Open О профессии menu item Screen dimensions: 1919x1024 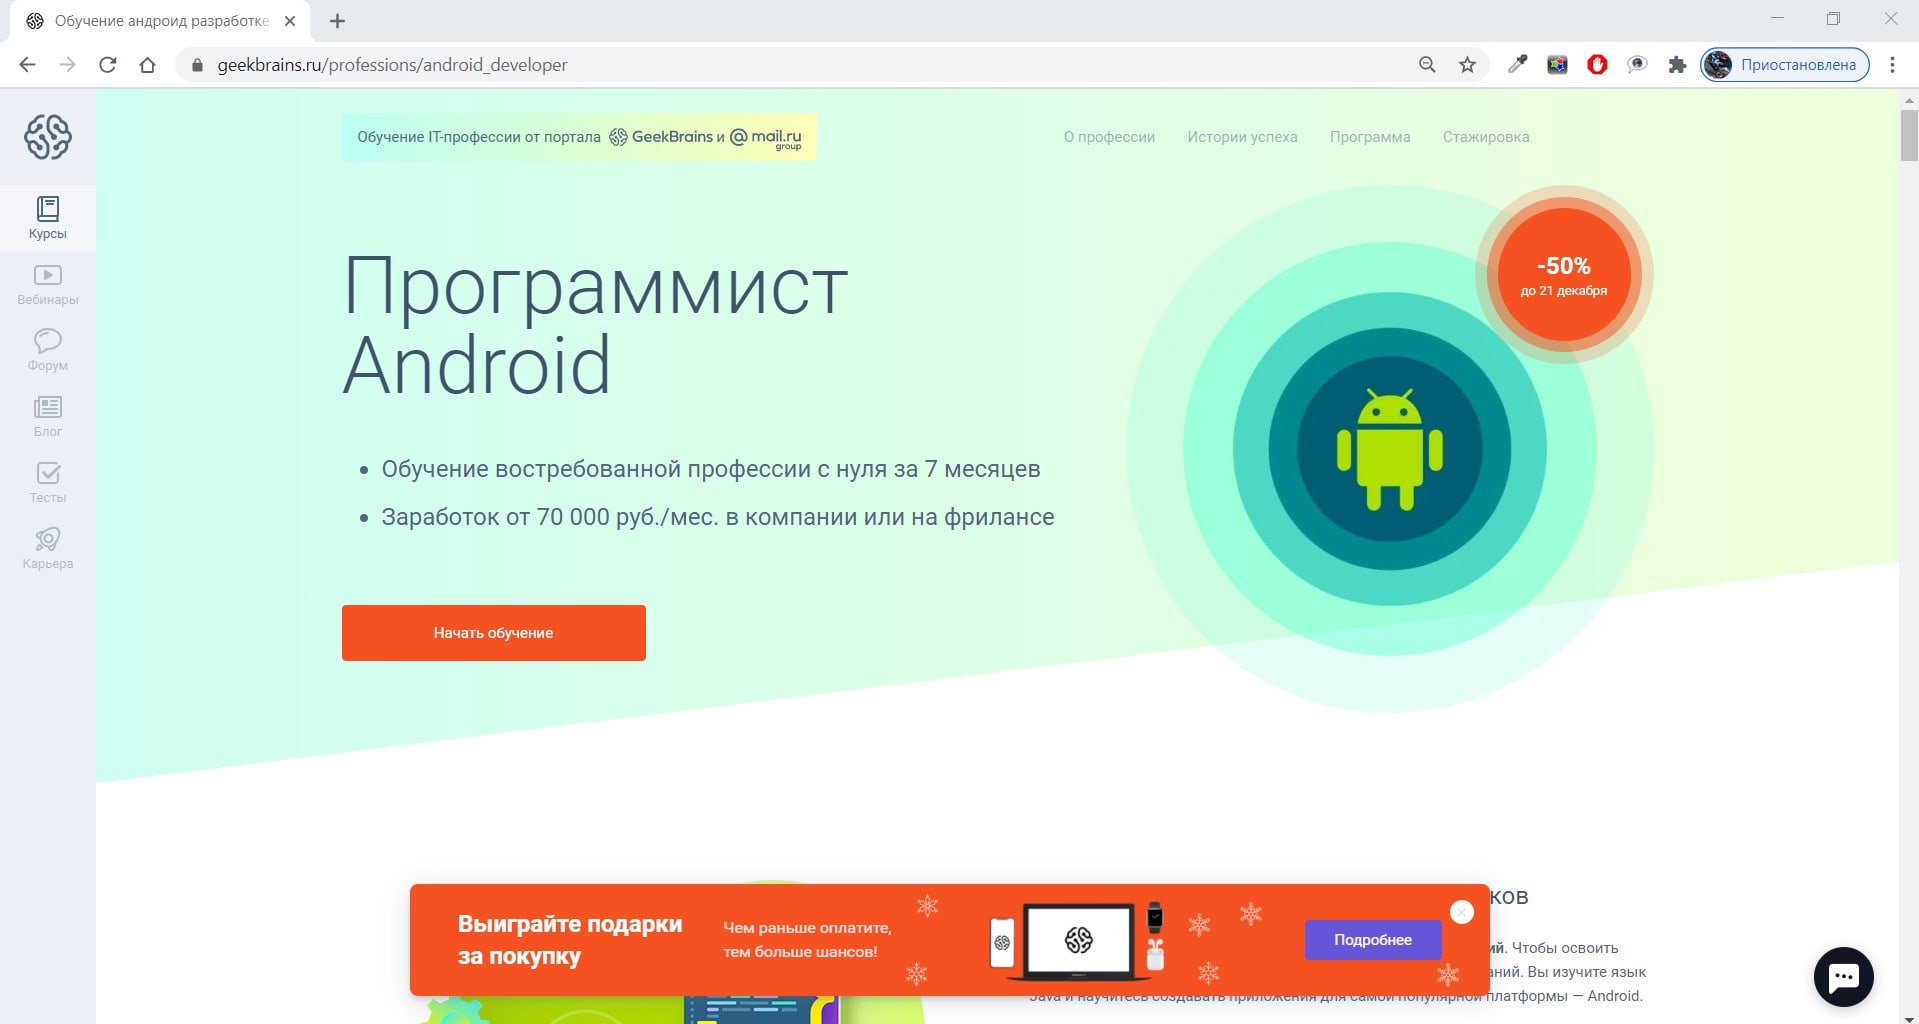click(1109, 137)
